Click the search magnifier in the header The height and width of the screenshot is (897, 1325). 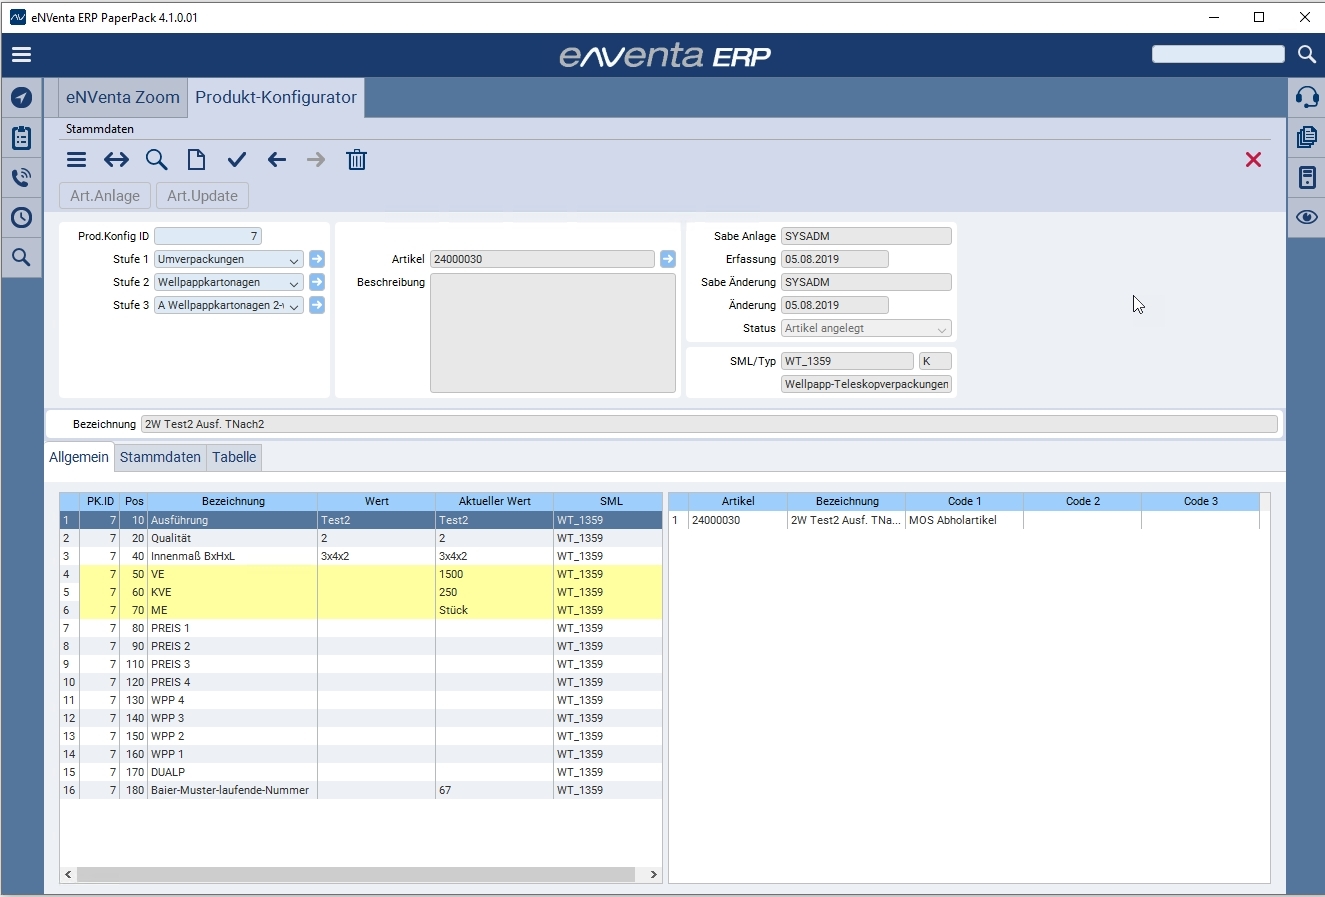[x=1306, y=54]
